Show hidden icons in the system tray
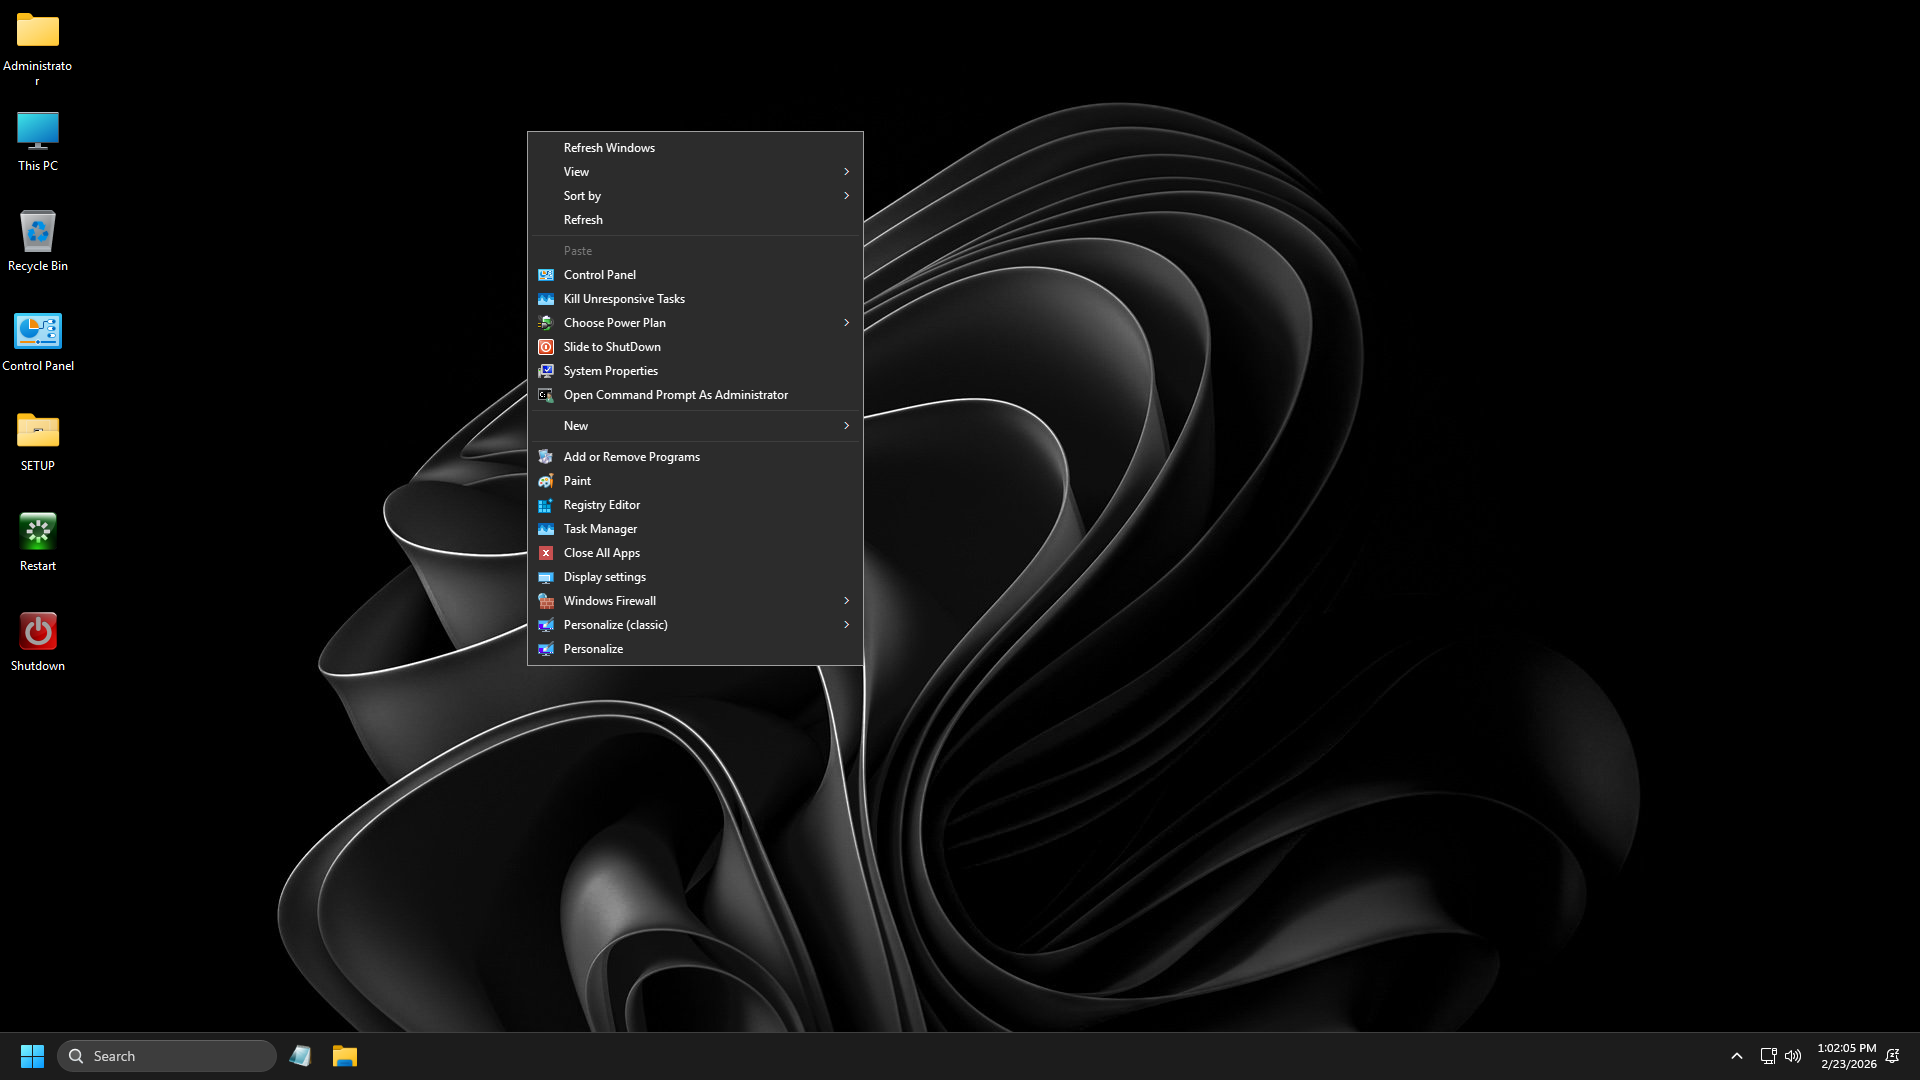This screenshot has height=1080, width=1920. pos(1737,1056)
